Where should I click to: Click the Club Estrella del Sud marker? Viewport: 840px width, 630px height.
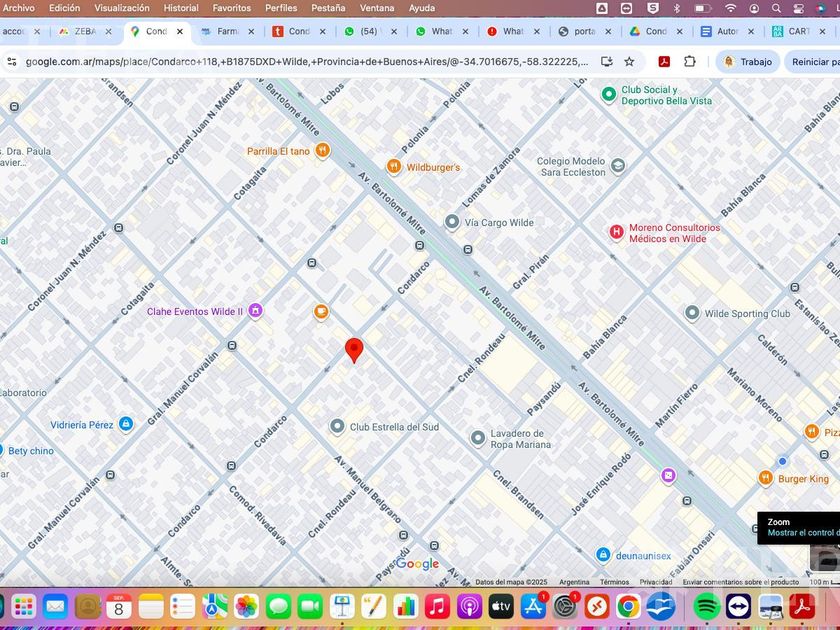coord(337,427)
